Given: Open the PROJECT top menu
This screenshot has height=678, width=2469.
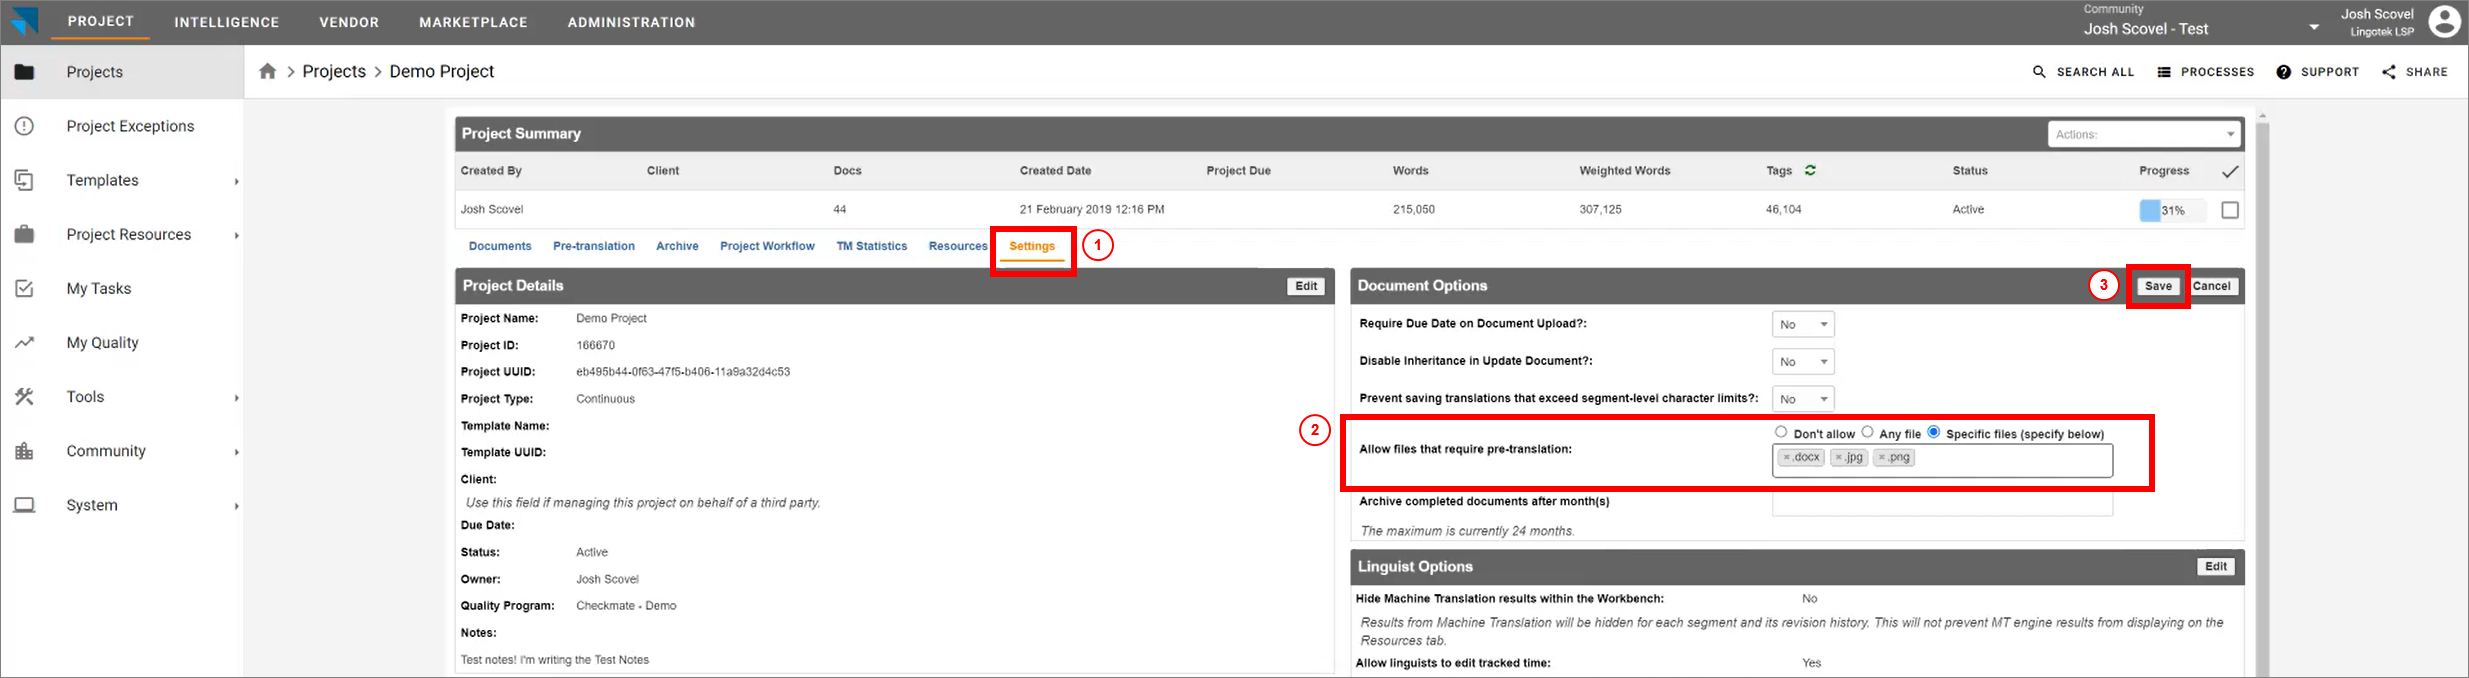Looking at the screenshot, I should pyautogui.click(x=100, y=21).
